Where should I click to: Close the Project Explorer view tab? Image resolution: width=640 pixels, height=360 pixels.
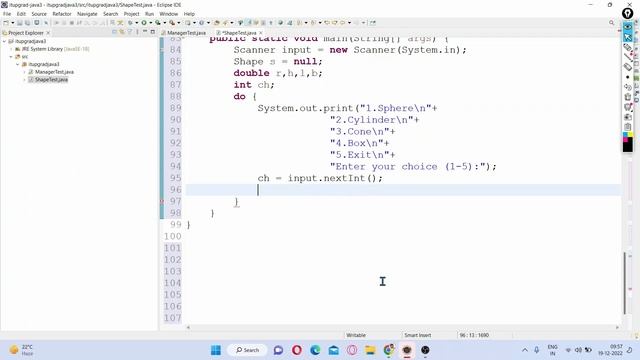tap(48, 33)
